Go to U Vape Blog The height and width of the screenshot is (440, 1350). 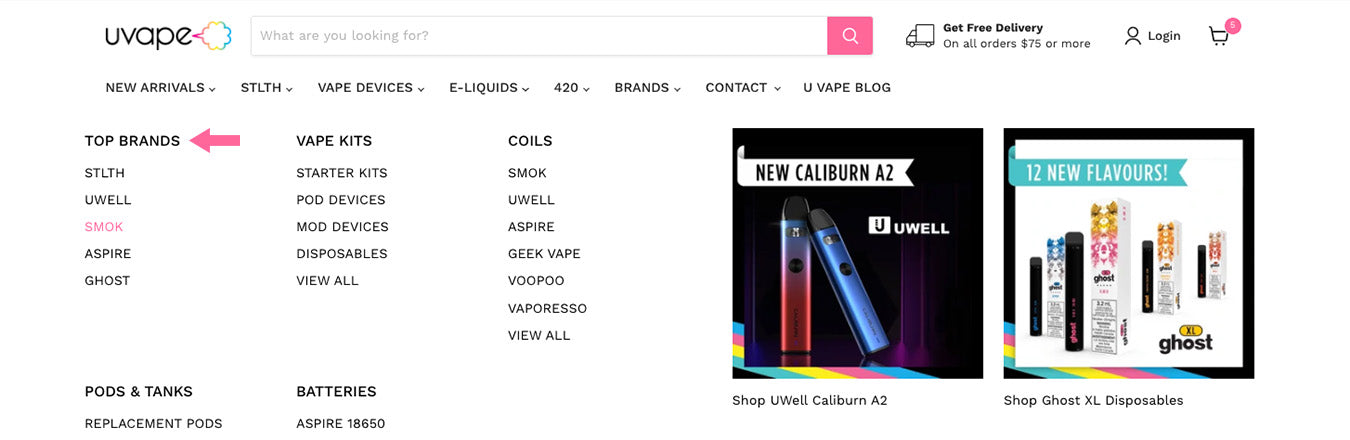(846, 88)
